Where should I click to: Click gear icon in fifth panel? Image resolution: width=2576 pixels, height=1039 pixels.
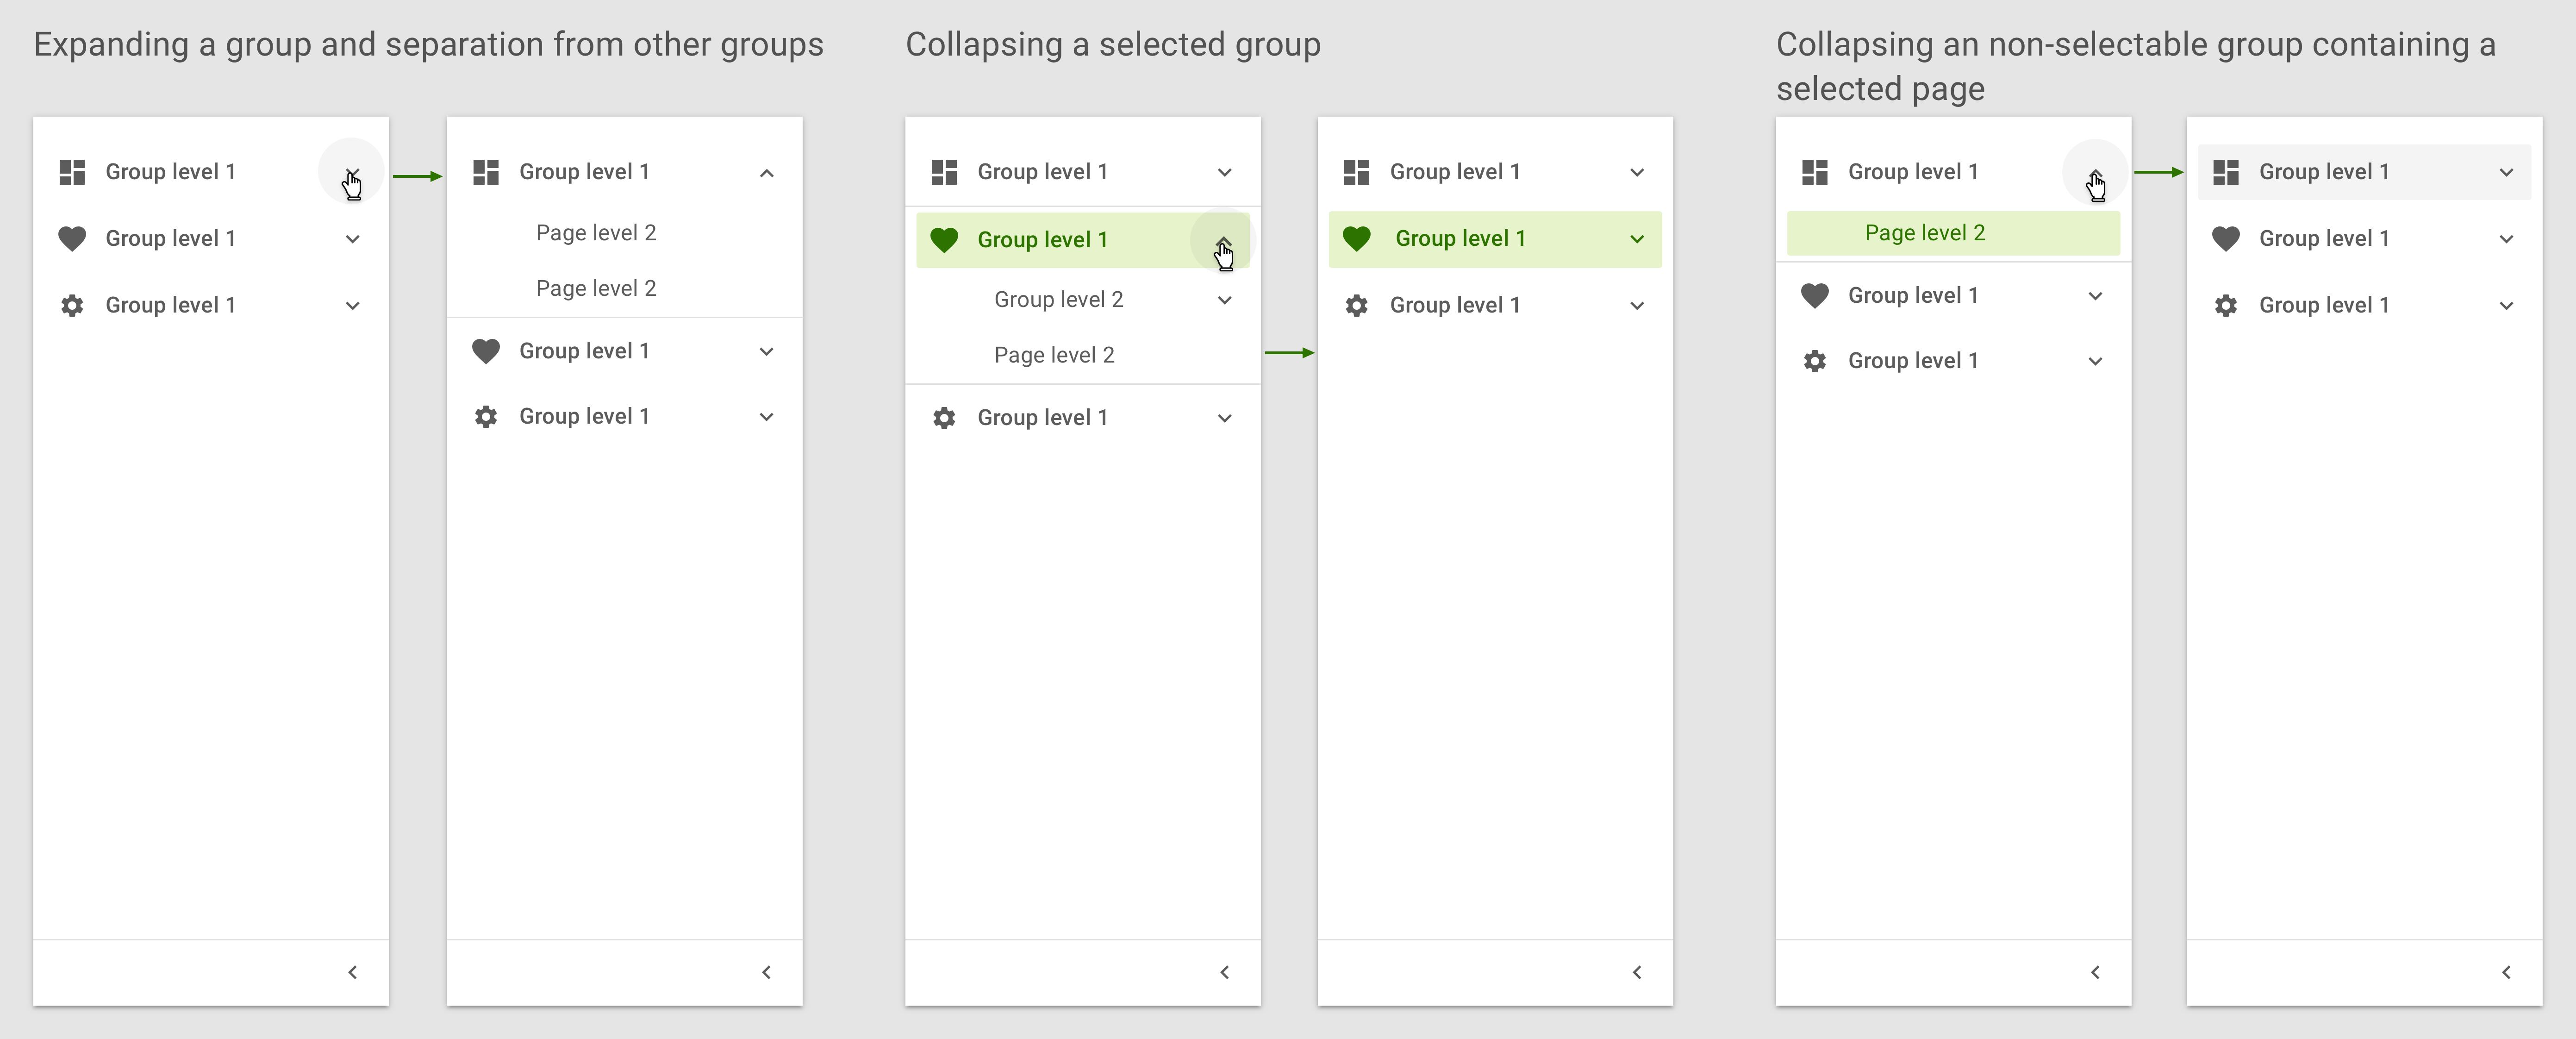pyautogui.click(x=1815, y=361)
